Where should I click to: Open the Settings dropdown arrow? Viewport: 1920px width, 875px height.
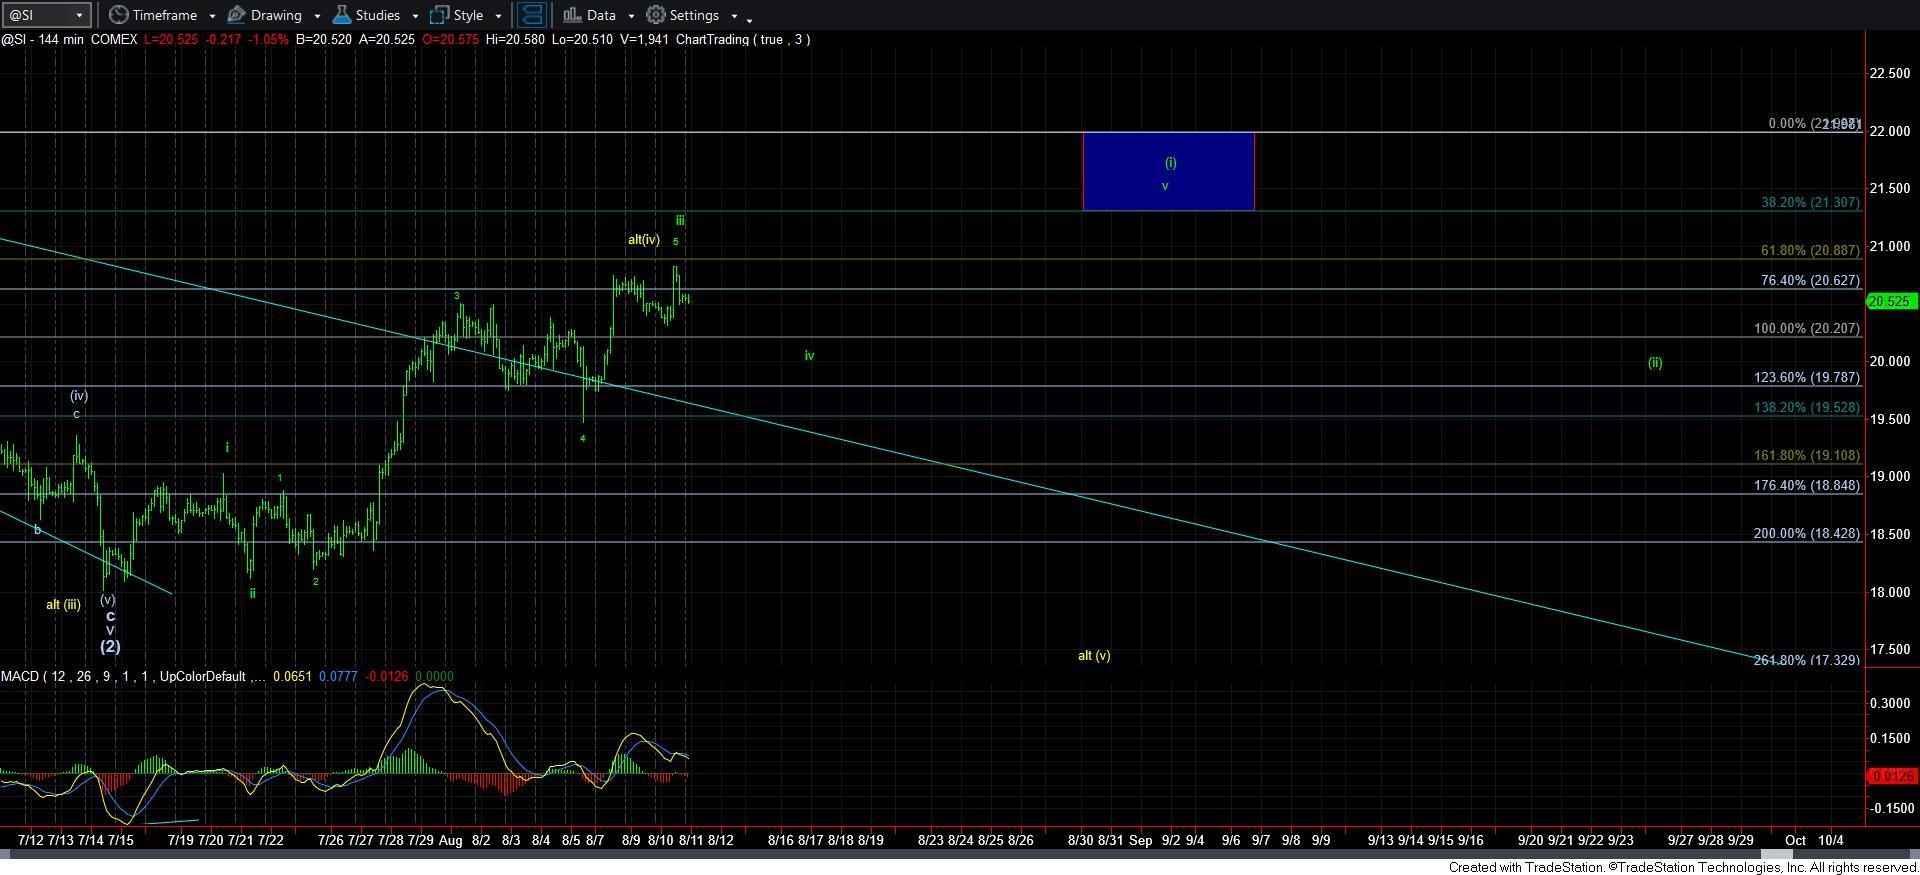point(734,16)
